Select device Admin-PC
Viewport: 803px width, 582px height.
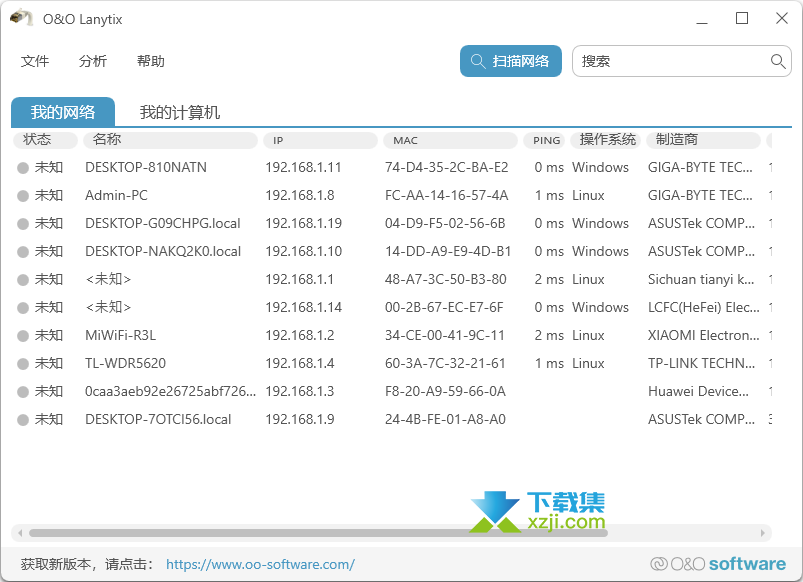tap(116, 196)
